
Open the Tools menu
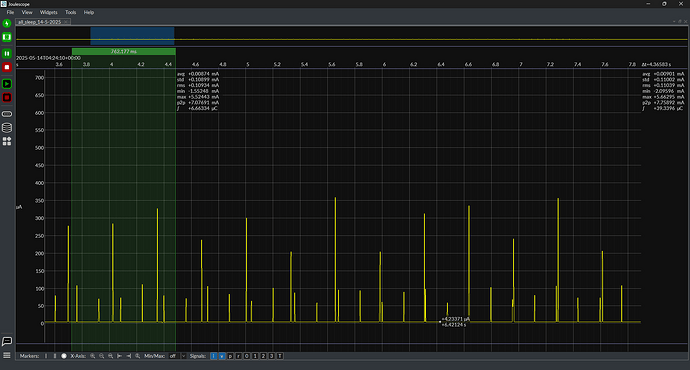pos(70,12)
